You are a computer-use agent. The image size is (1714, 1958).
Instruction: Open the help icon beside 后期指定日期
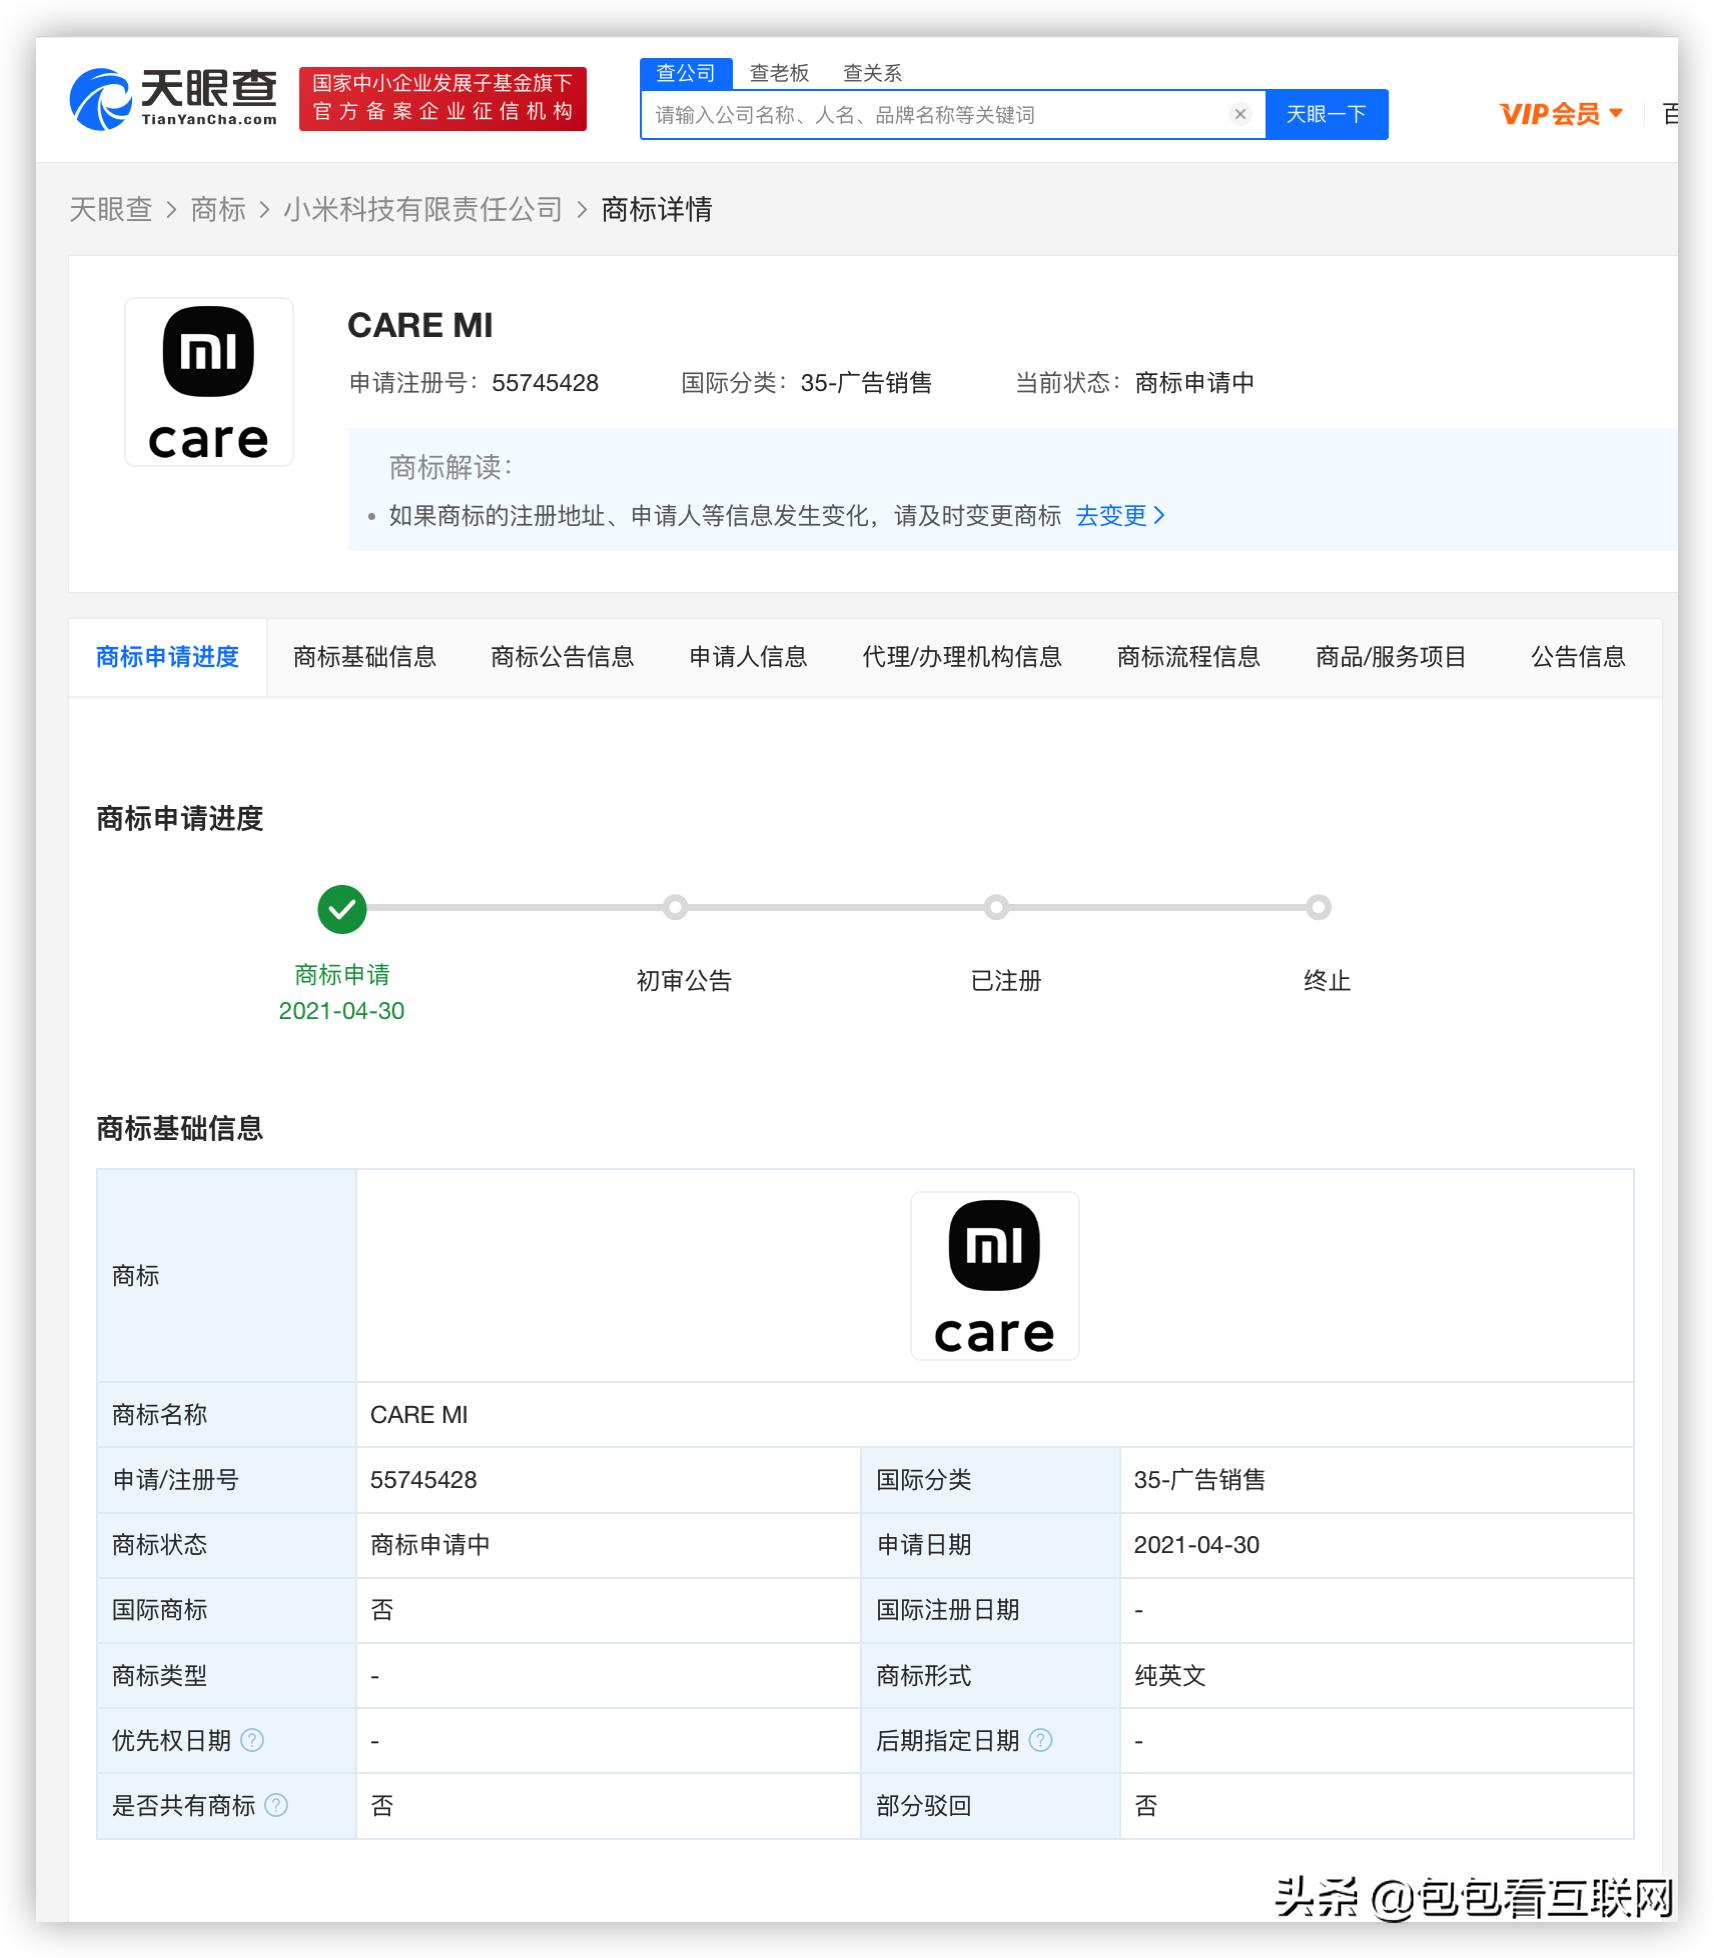point(1040,1740)
